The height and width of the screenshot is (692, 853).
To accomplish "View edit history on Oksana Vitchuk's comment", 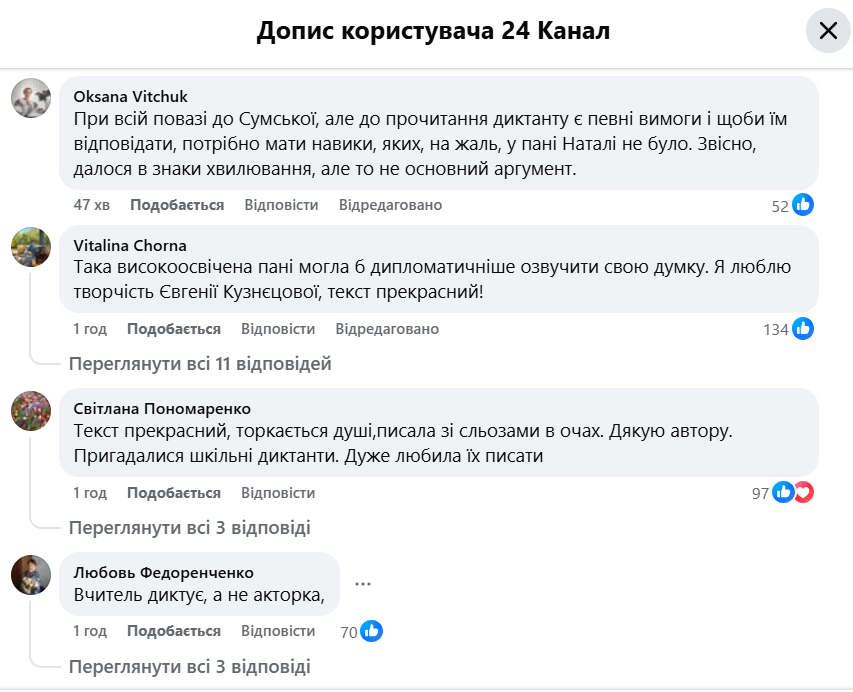I will [x=390, y=205].
